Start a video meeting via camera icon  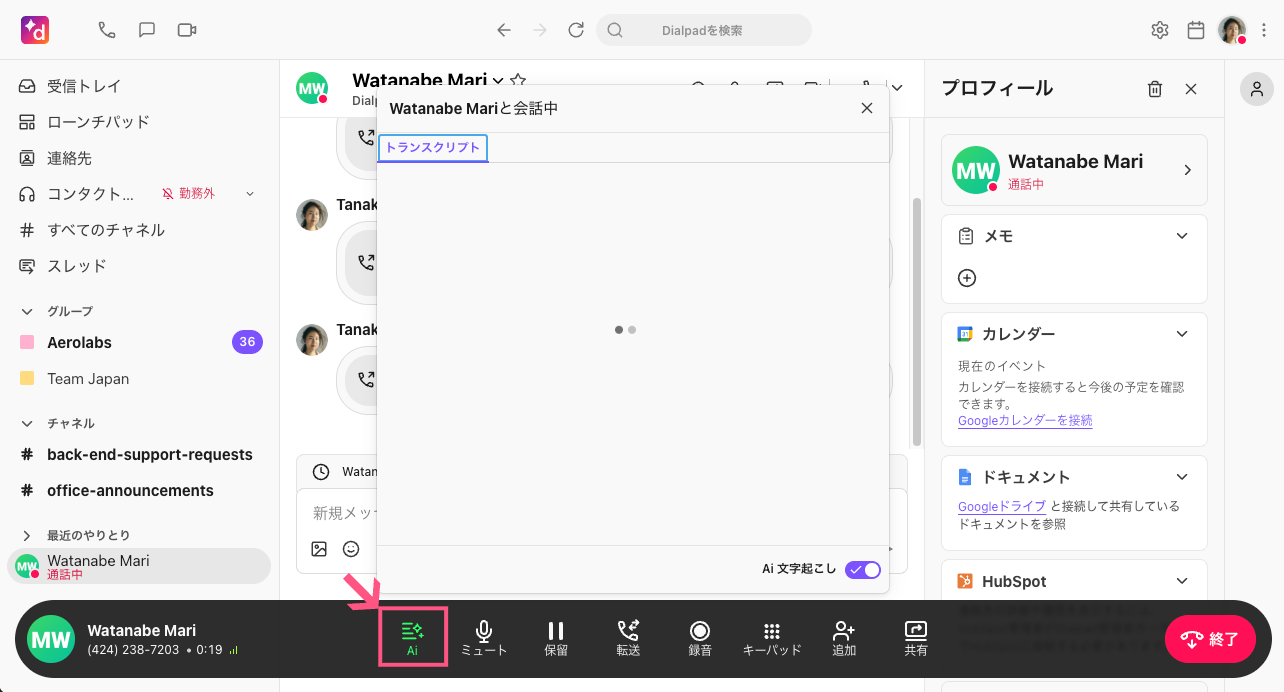coord(187,30)
